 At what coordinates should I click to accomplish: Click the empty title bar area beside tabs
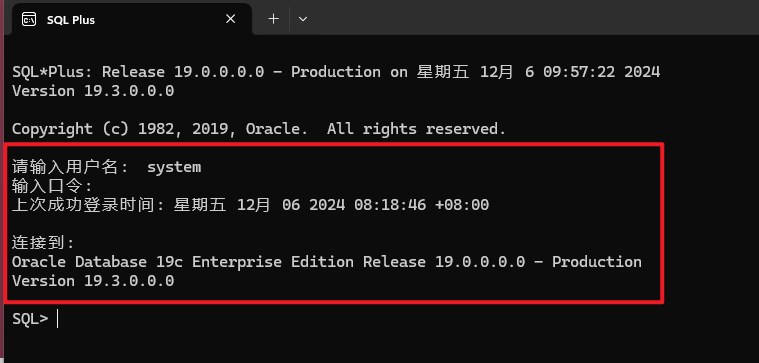pos(532,18)
